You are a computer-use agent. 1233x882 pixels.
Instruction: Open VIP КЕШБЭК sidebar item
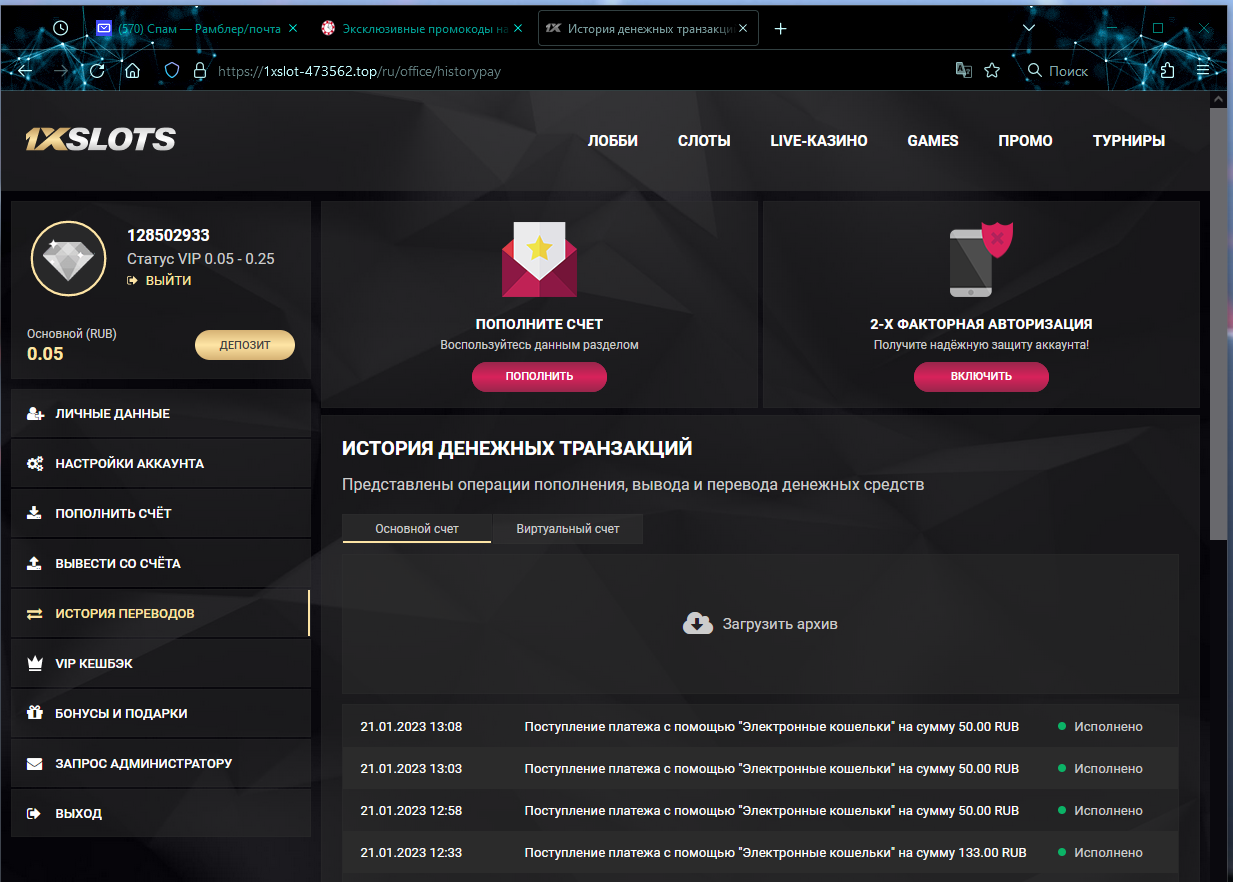tap(161, 664)
